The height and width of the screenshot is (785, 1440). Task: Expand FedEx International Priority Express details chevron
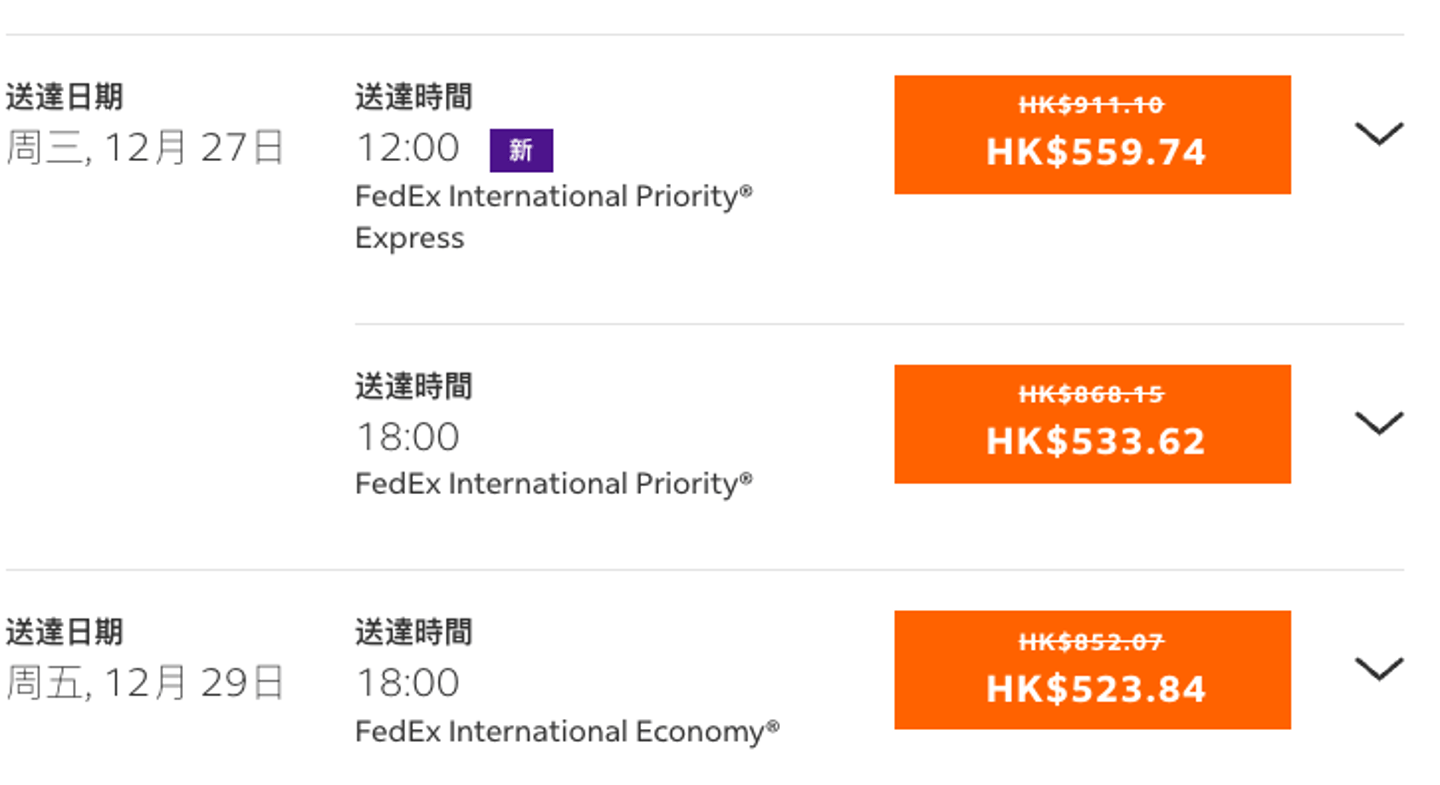(1378, 133)
